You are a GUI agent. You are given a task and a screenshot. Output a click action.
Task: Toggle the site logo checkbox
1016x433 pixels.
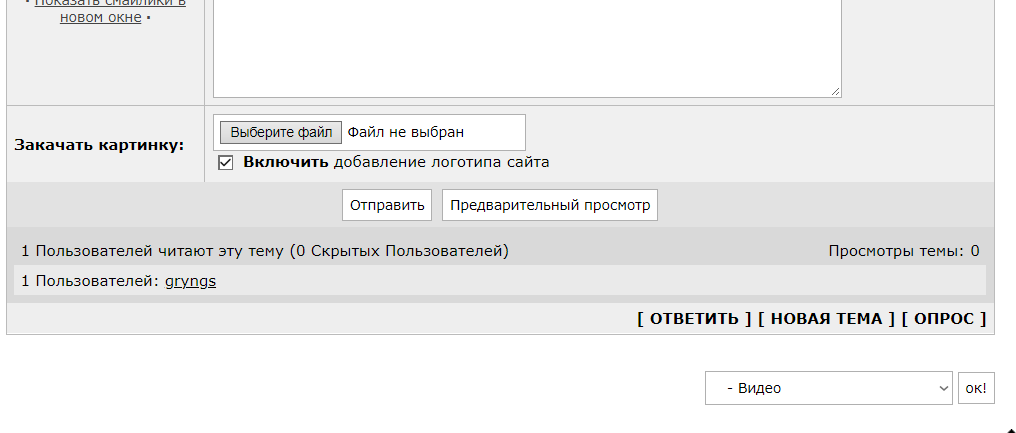(x=225, y=163)
